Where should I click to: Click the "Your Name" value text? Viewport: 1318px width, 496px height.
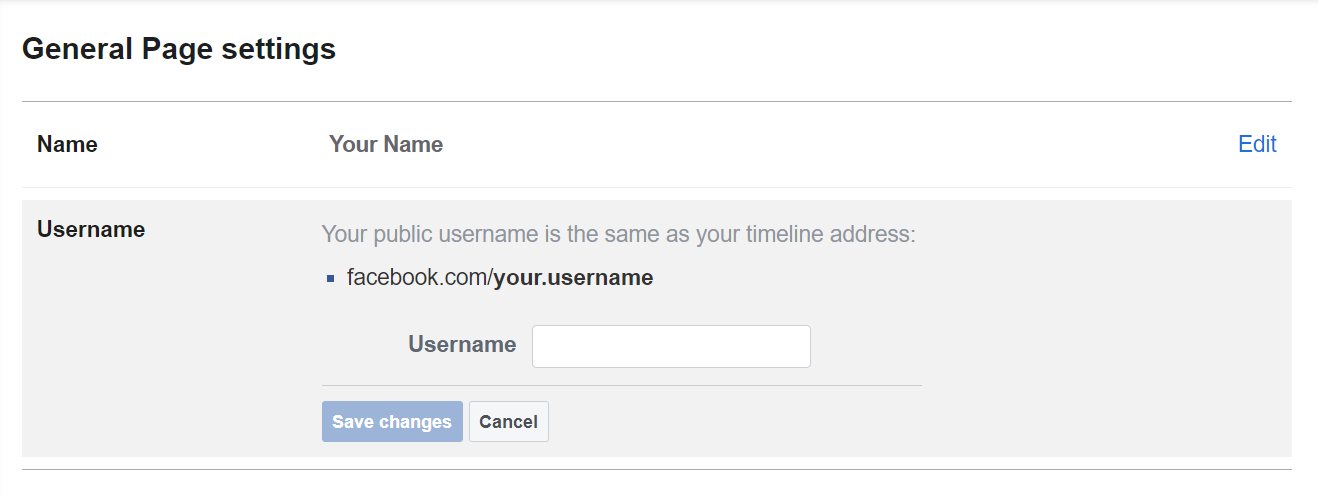coord(386,144)
